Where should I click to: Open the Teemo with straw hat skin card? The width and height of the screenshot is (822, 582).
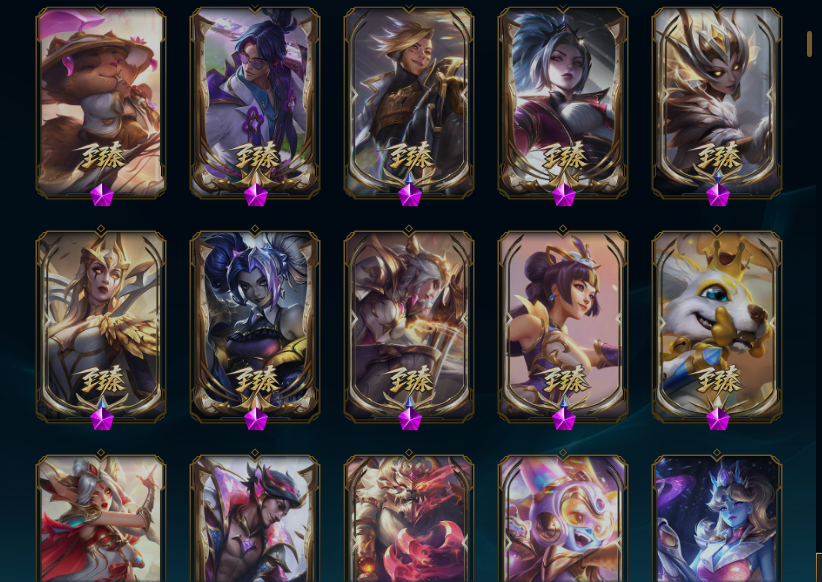pyautogui.click(x=101, y=102)
